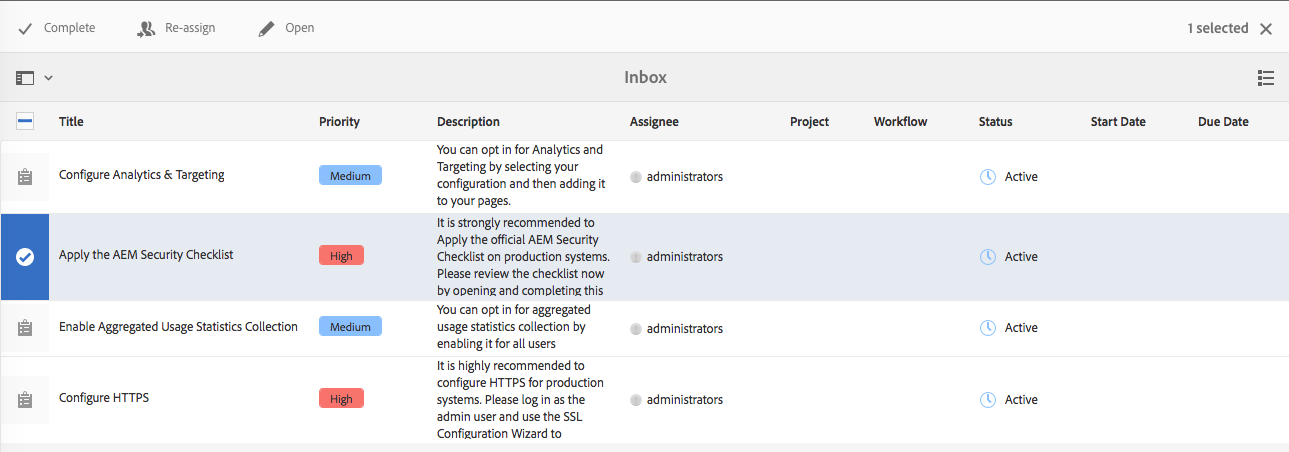Toggle the select-all checkbox in header
This screenshot has width=1289, height=452.
[25, 121]
